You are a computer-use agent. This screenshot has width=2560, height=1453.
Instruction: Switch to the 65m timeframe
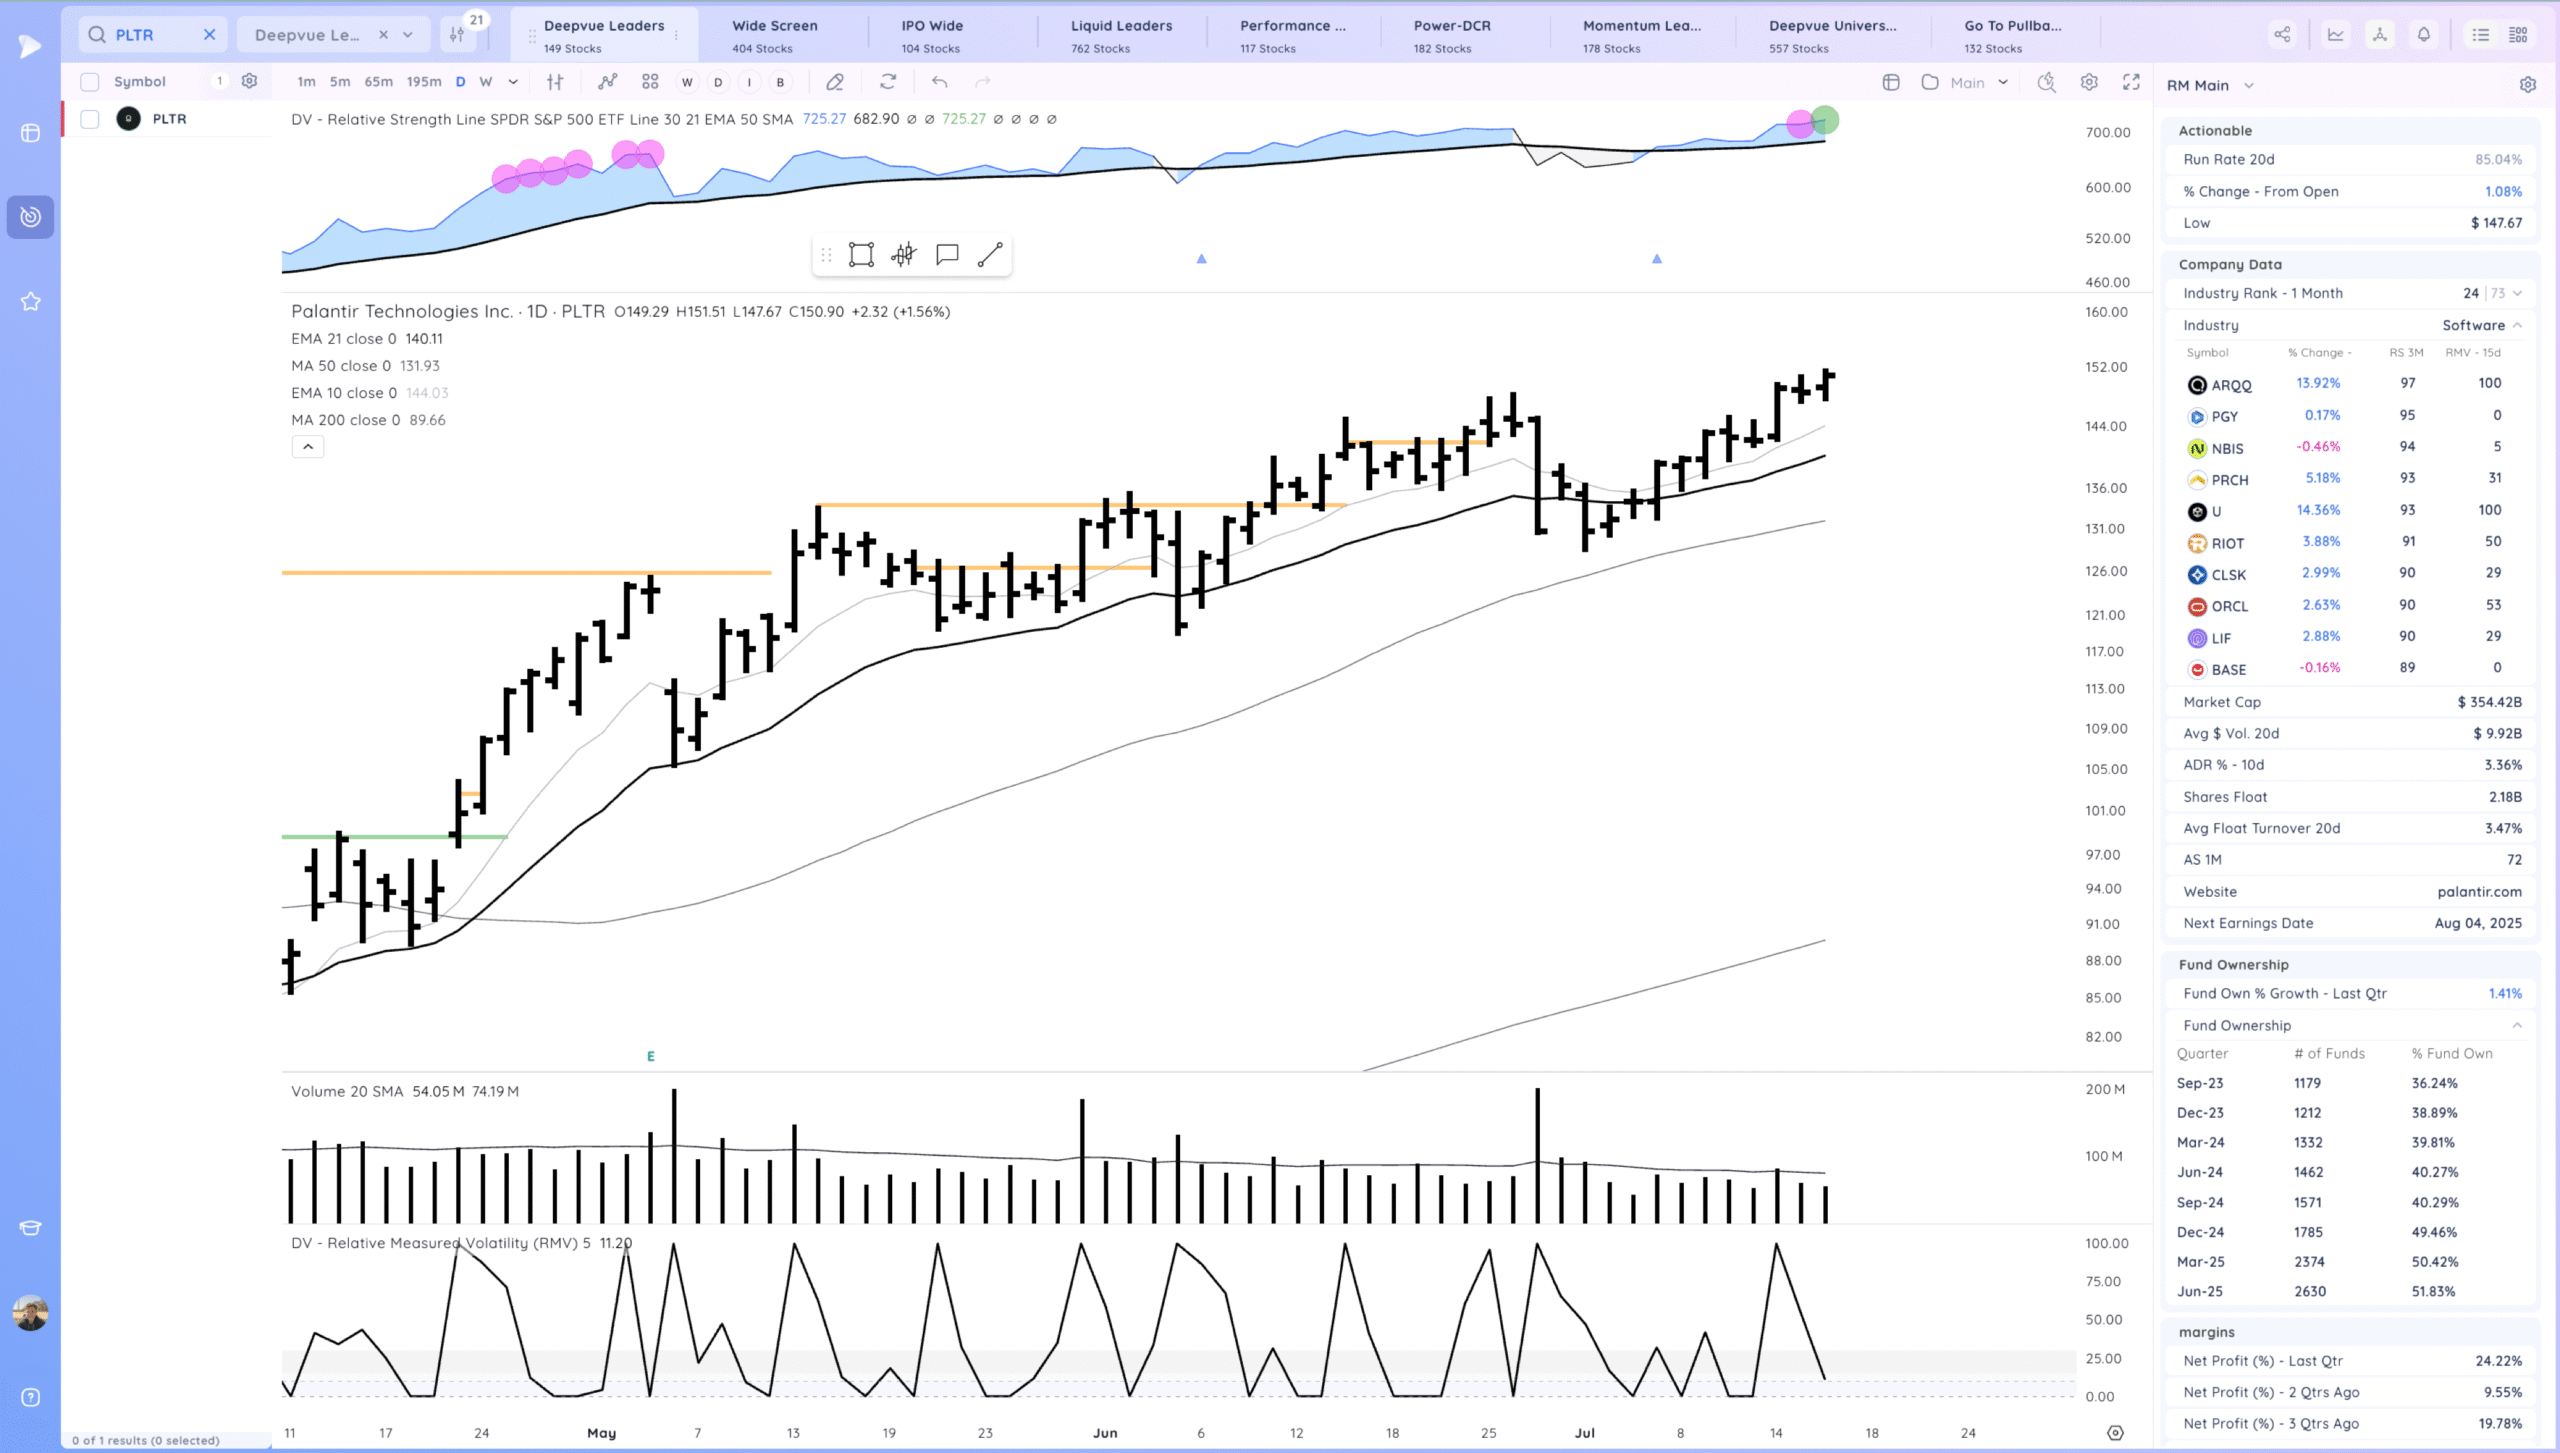pos(378,82)
